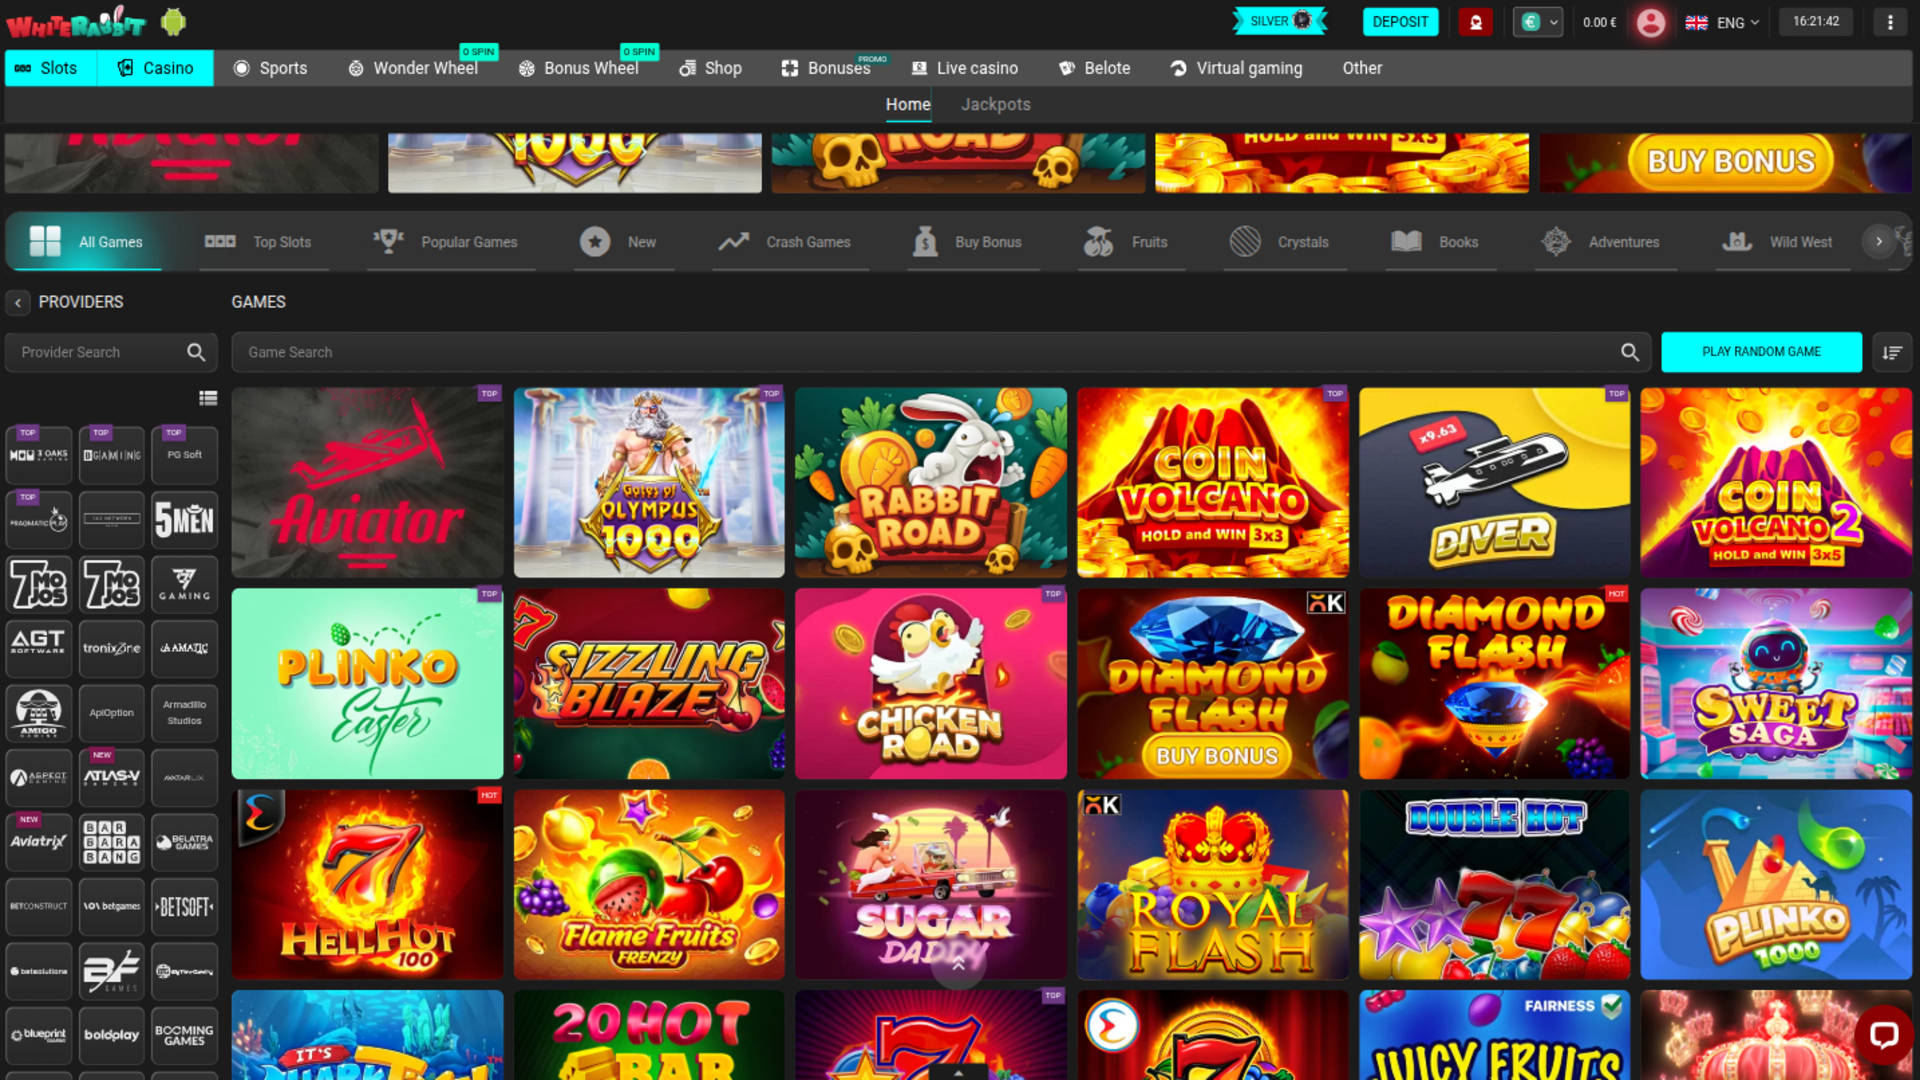1920x1080 pixels.
Task: Switch provider panel to list view
Action: pos(208,397)
